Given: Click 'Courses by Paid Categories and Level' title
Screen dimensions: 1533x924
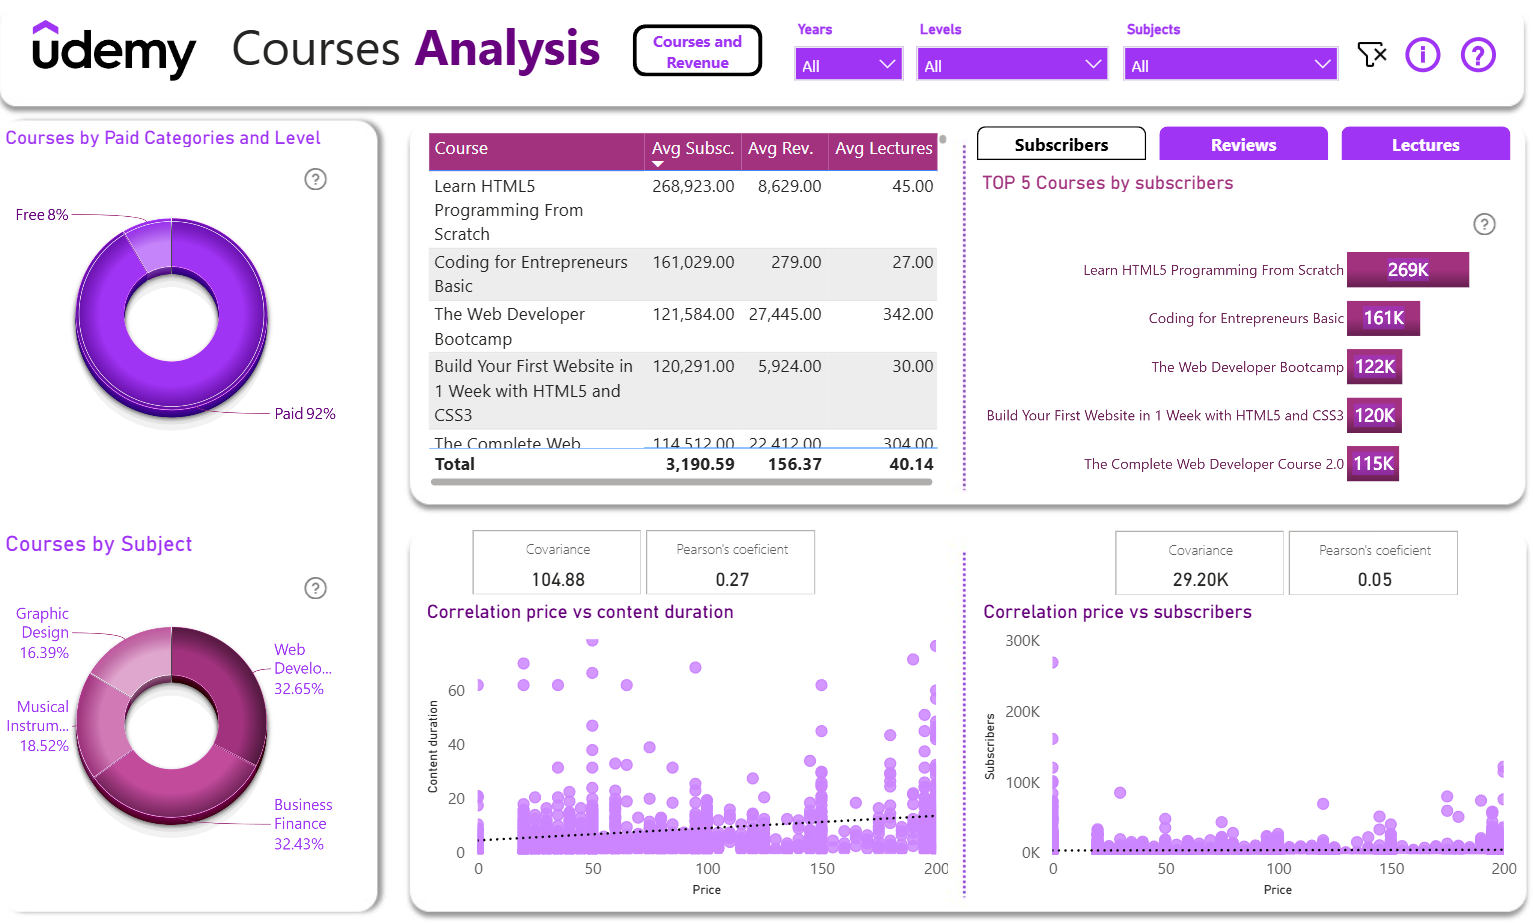Looking at the screenshot, I should [x=163, y=138].
